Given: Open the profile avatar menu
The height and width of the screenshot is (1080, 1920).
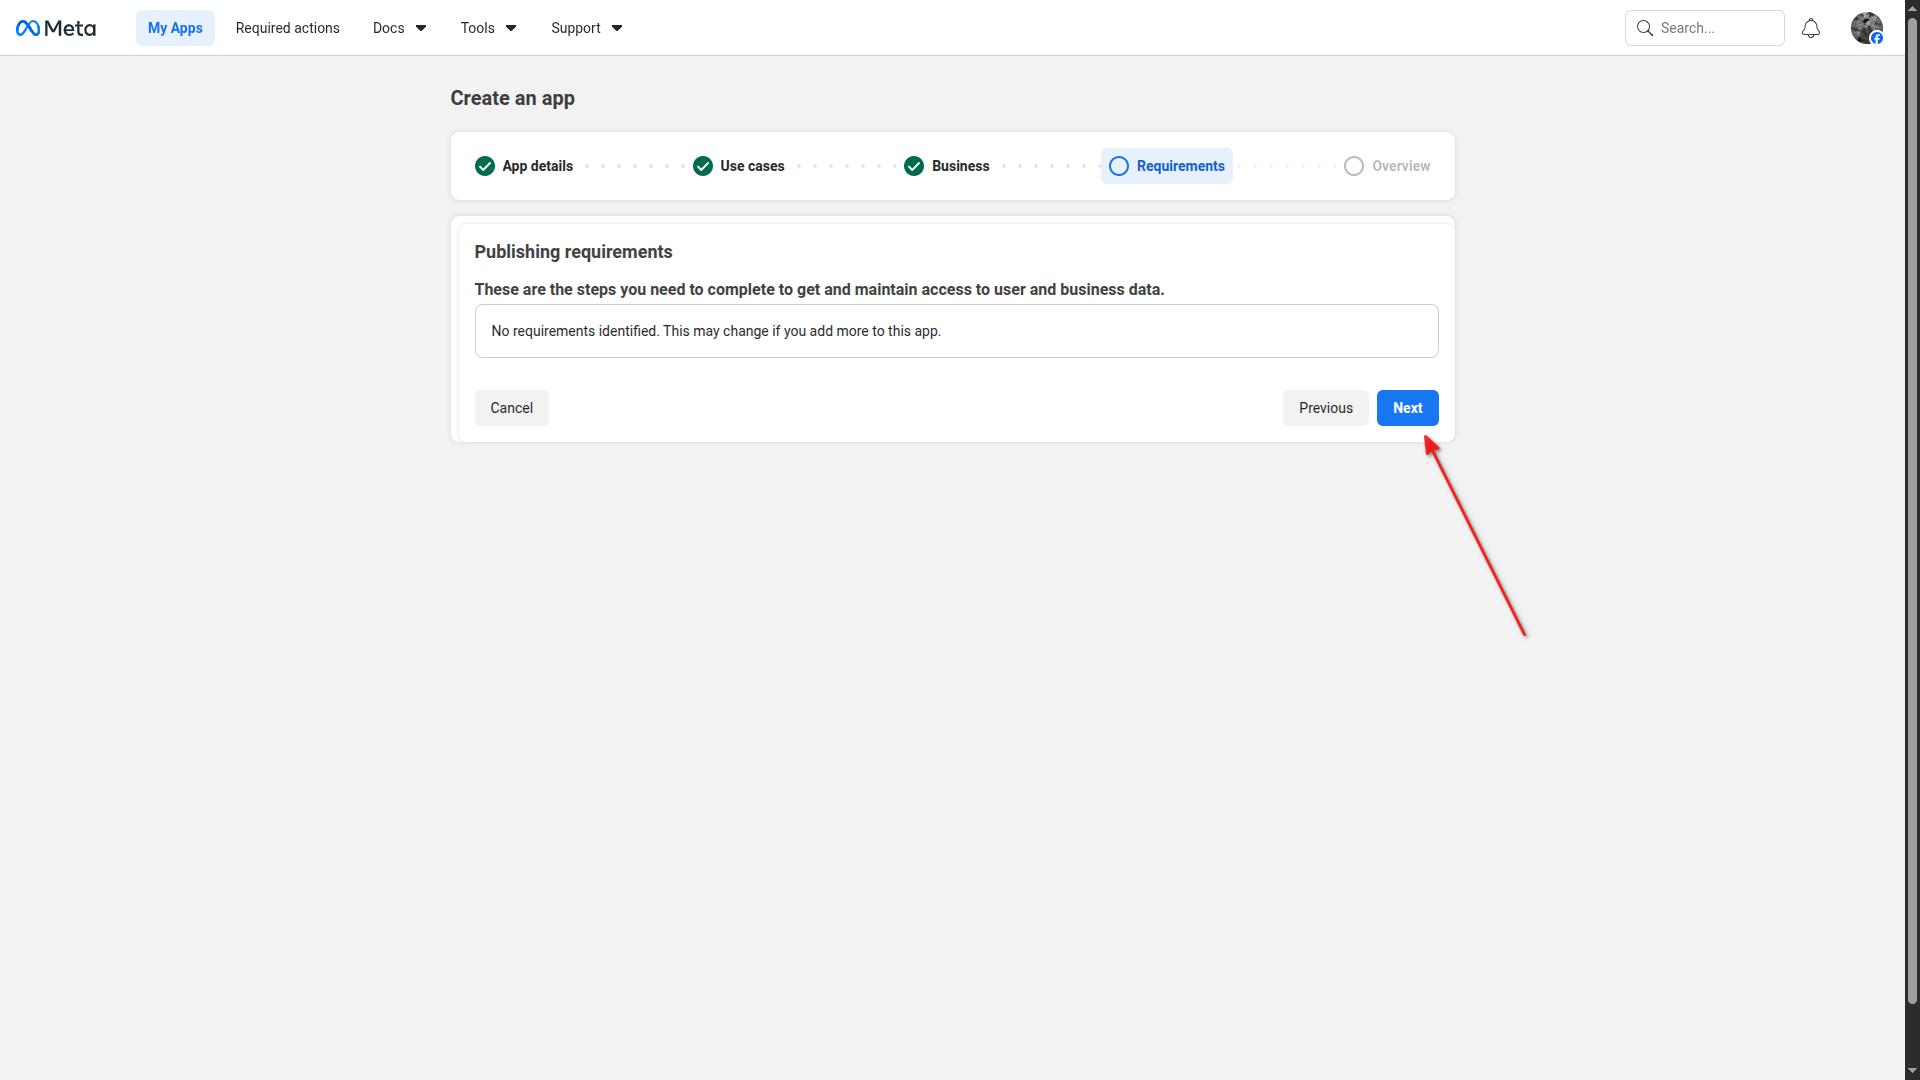Looking at the screenshot, I should [1866, 28].
